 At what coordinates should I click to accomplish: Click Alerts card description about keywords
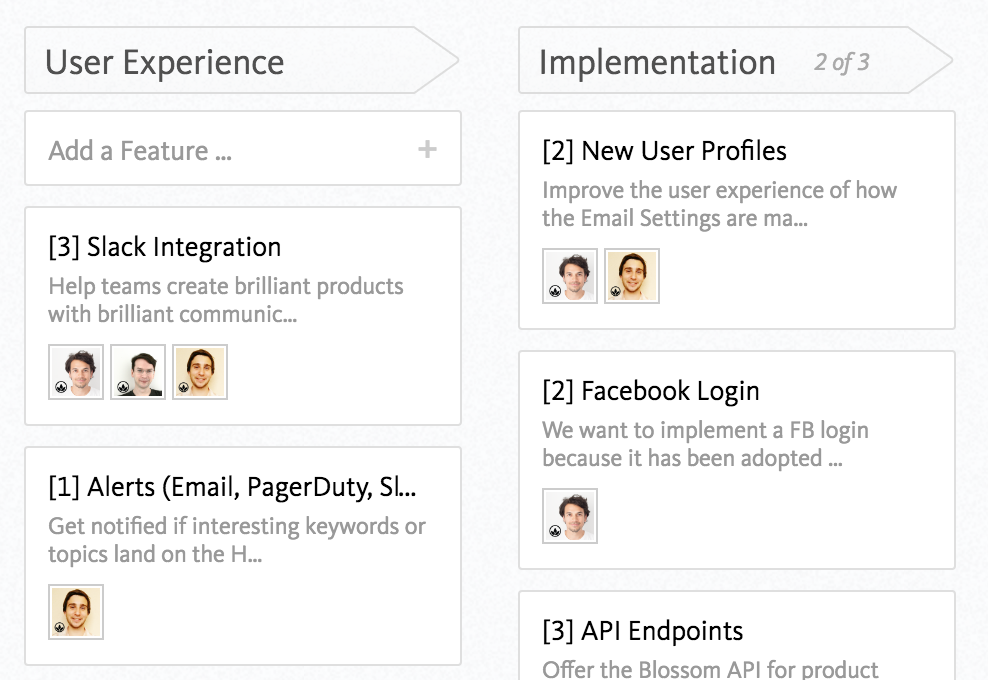(x=237, y=540)
